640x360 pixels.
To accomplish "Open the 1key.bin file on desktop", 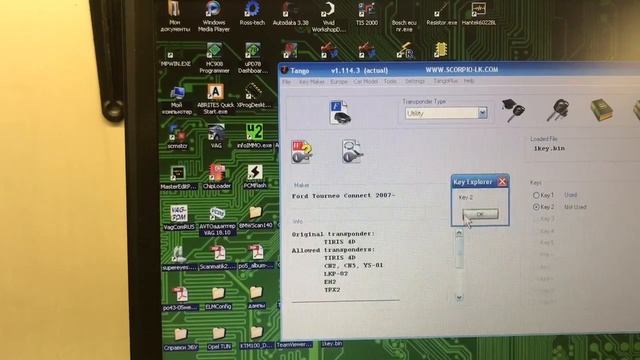I will click(x=332, y=344).
